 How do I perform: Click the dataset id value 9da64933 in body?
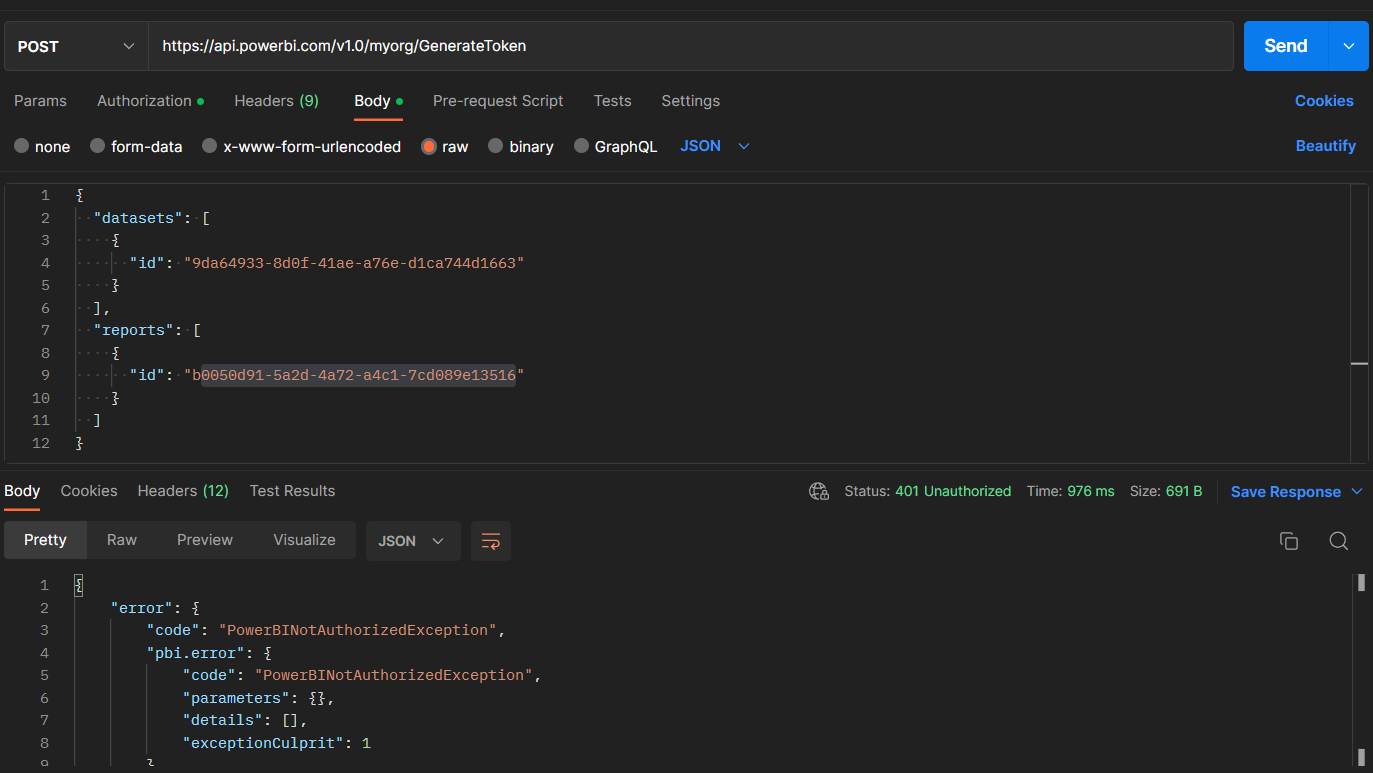[354, 263]
